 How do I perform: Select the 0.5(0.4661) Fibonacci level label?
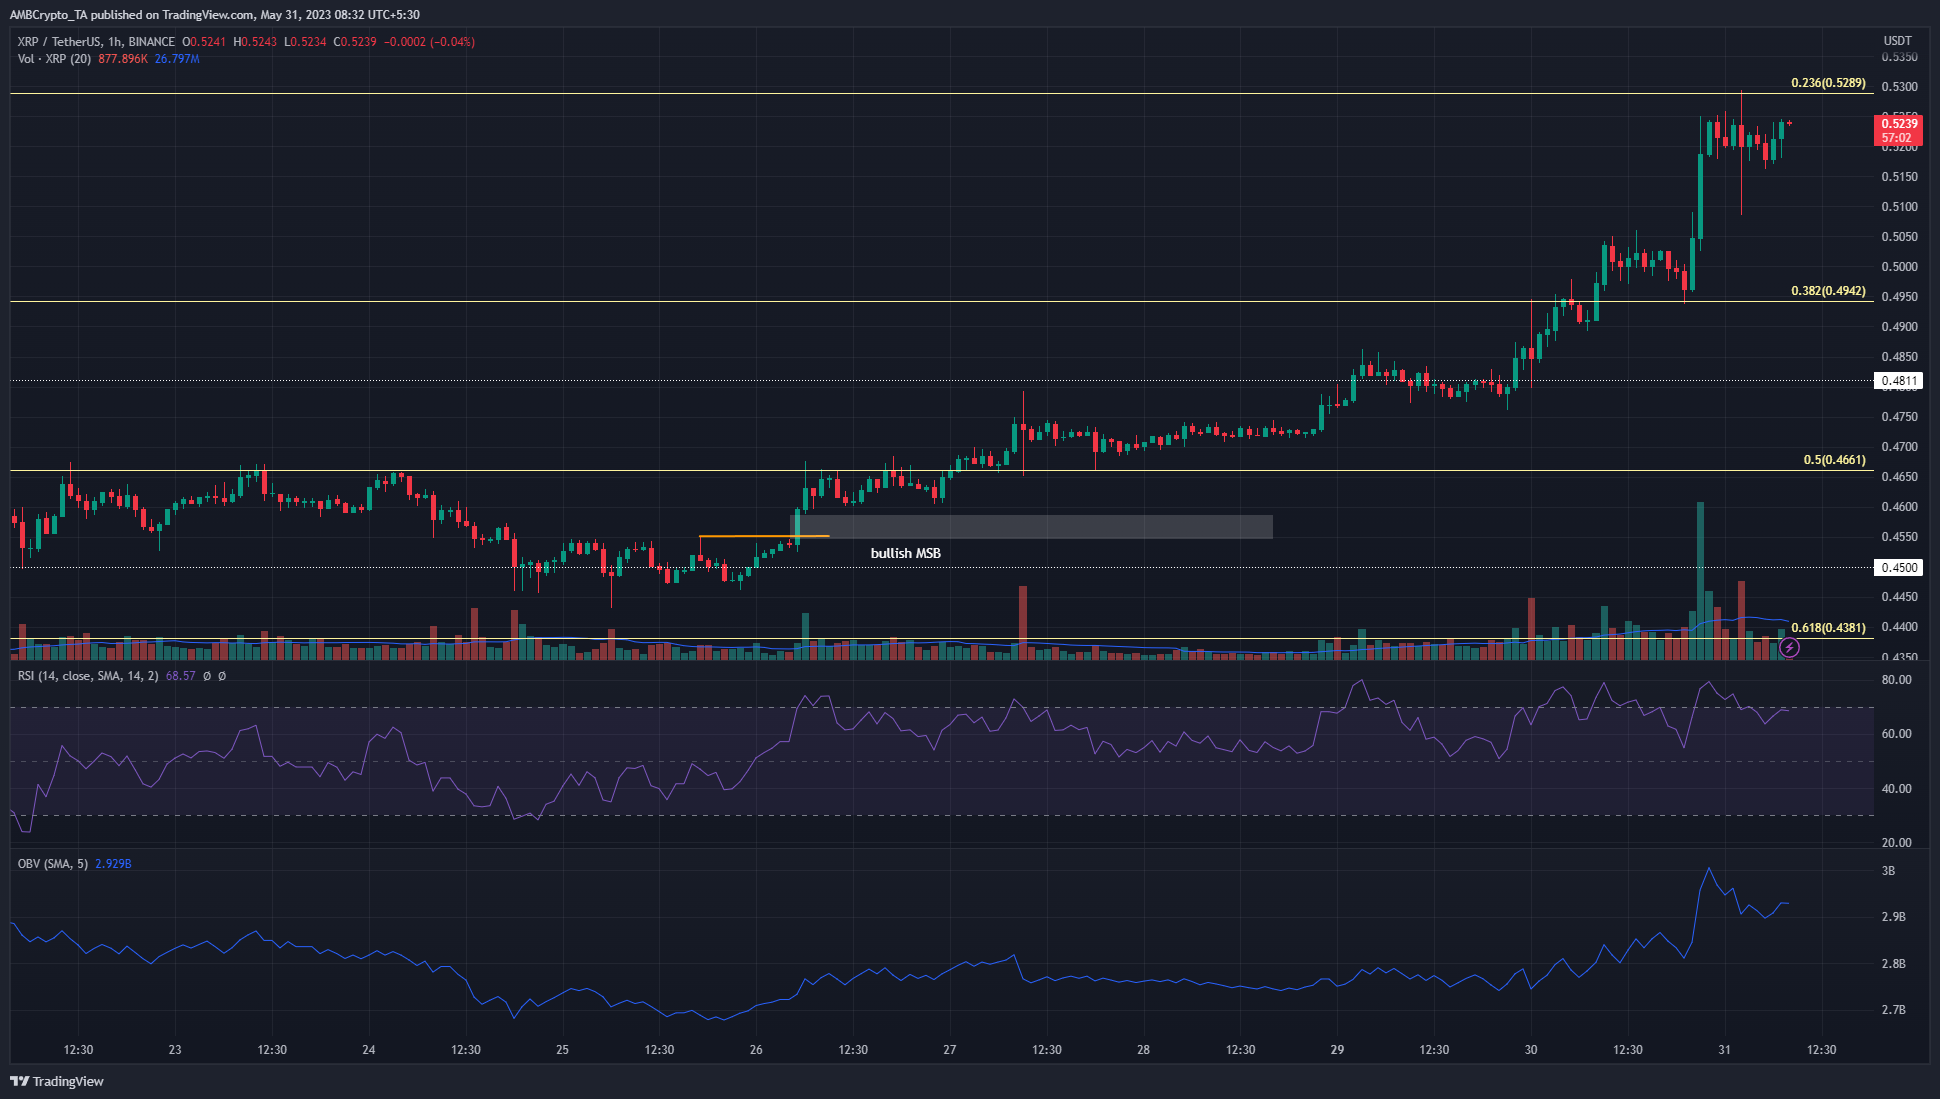1834,460
